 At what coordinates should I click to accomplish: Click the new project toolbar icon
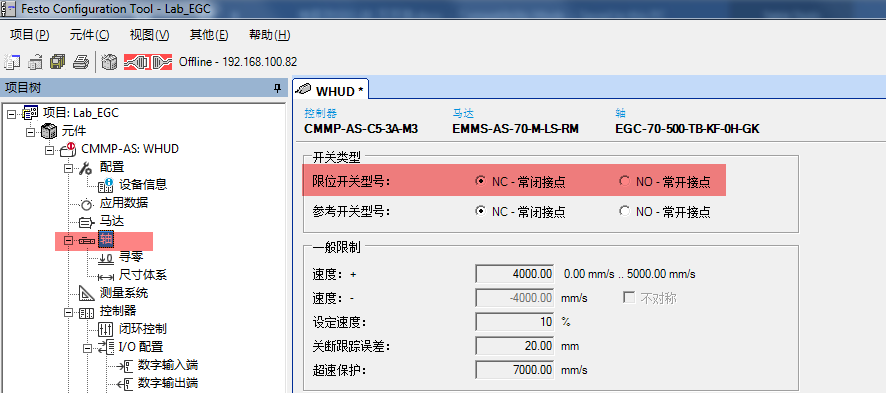click(12, 62)
